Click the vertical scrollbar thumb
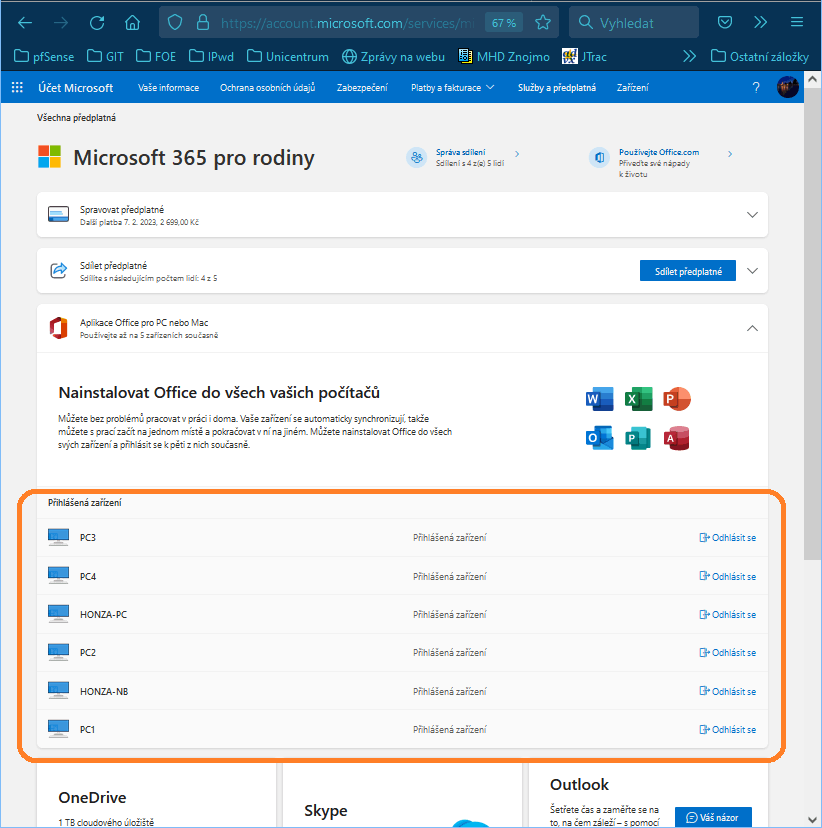The width and height of the screenshot is (822, 828). click(x=812, y=323)
